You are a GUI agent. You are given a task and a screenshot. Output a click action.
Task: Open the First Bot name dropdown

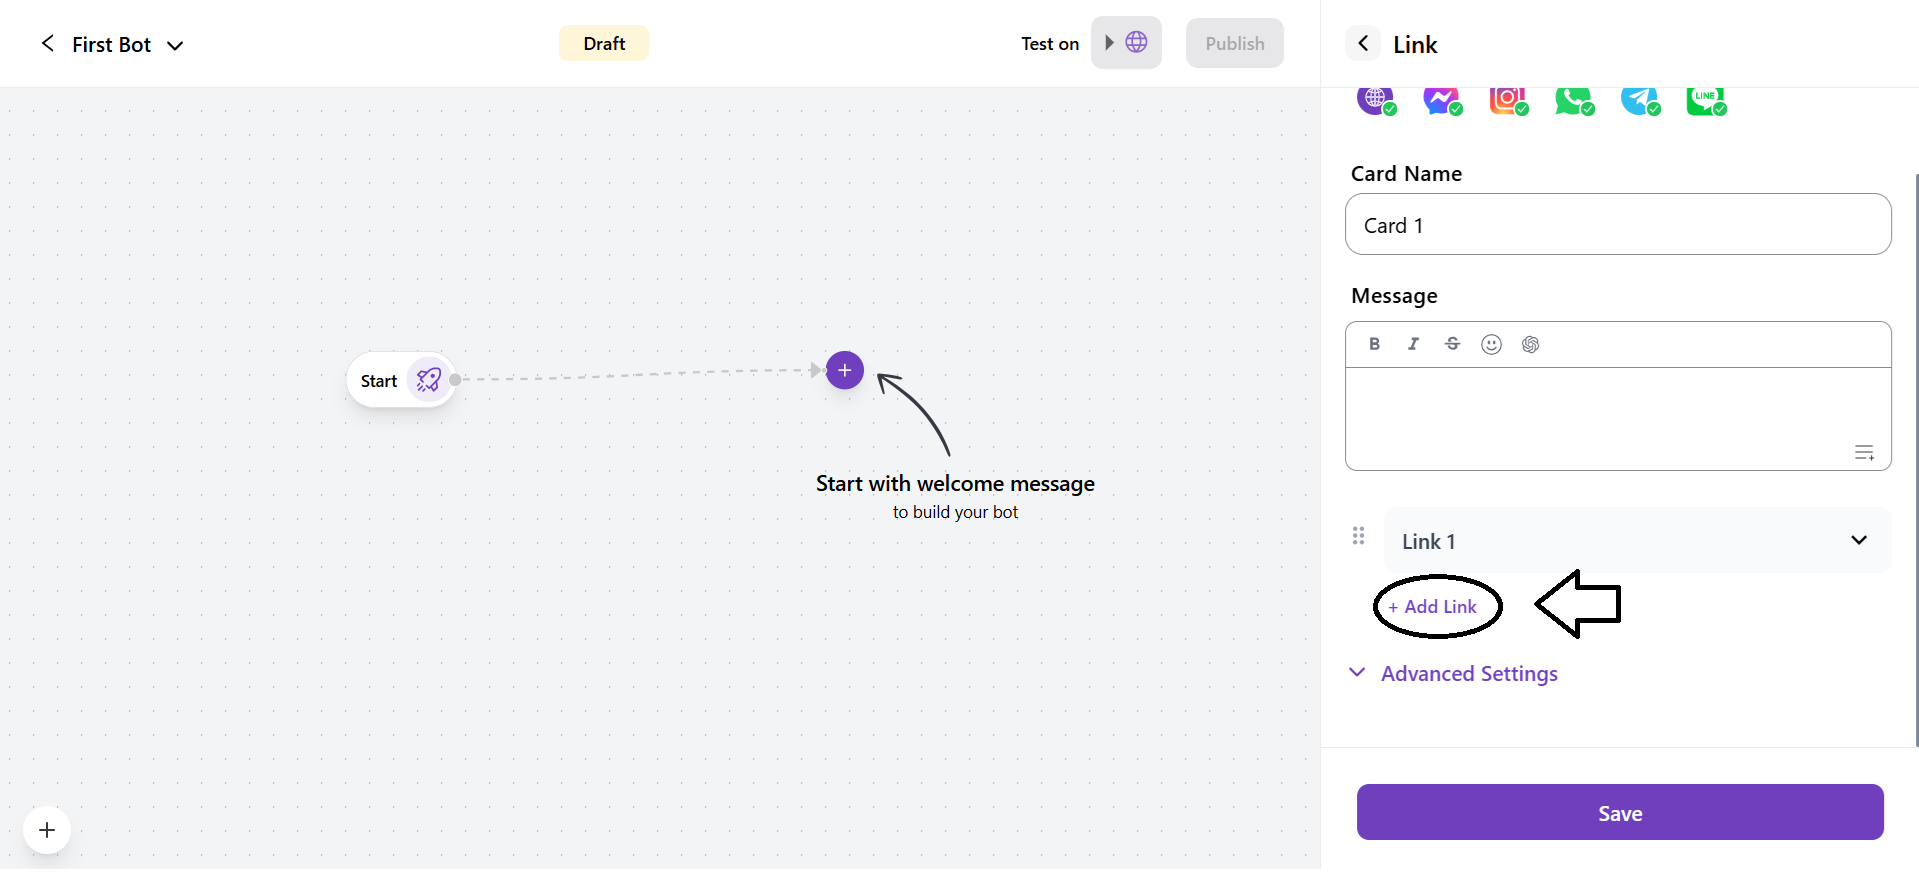[175, 46]
